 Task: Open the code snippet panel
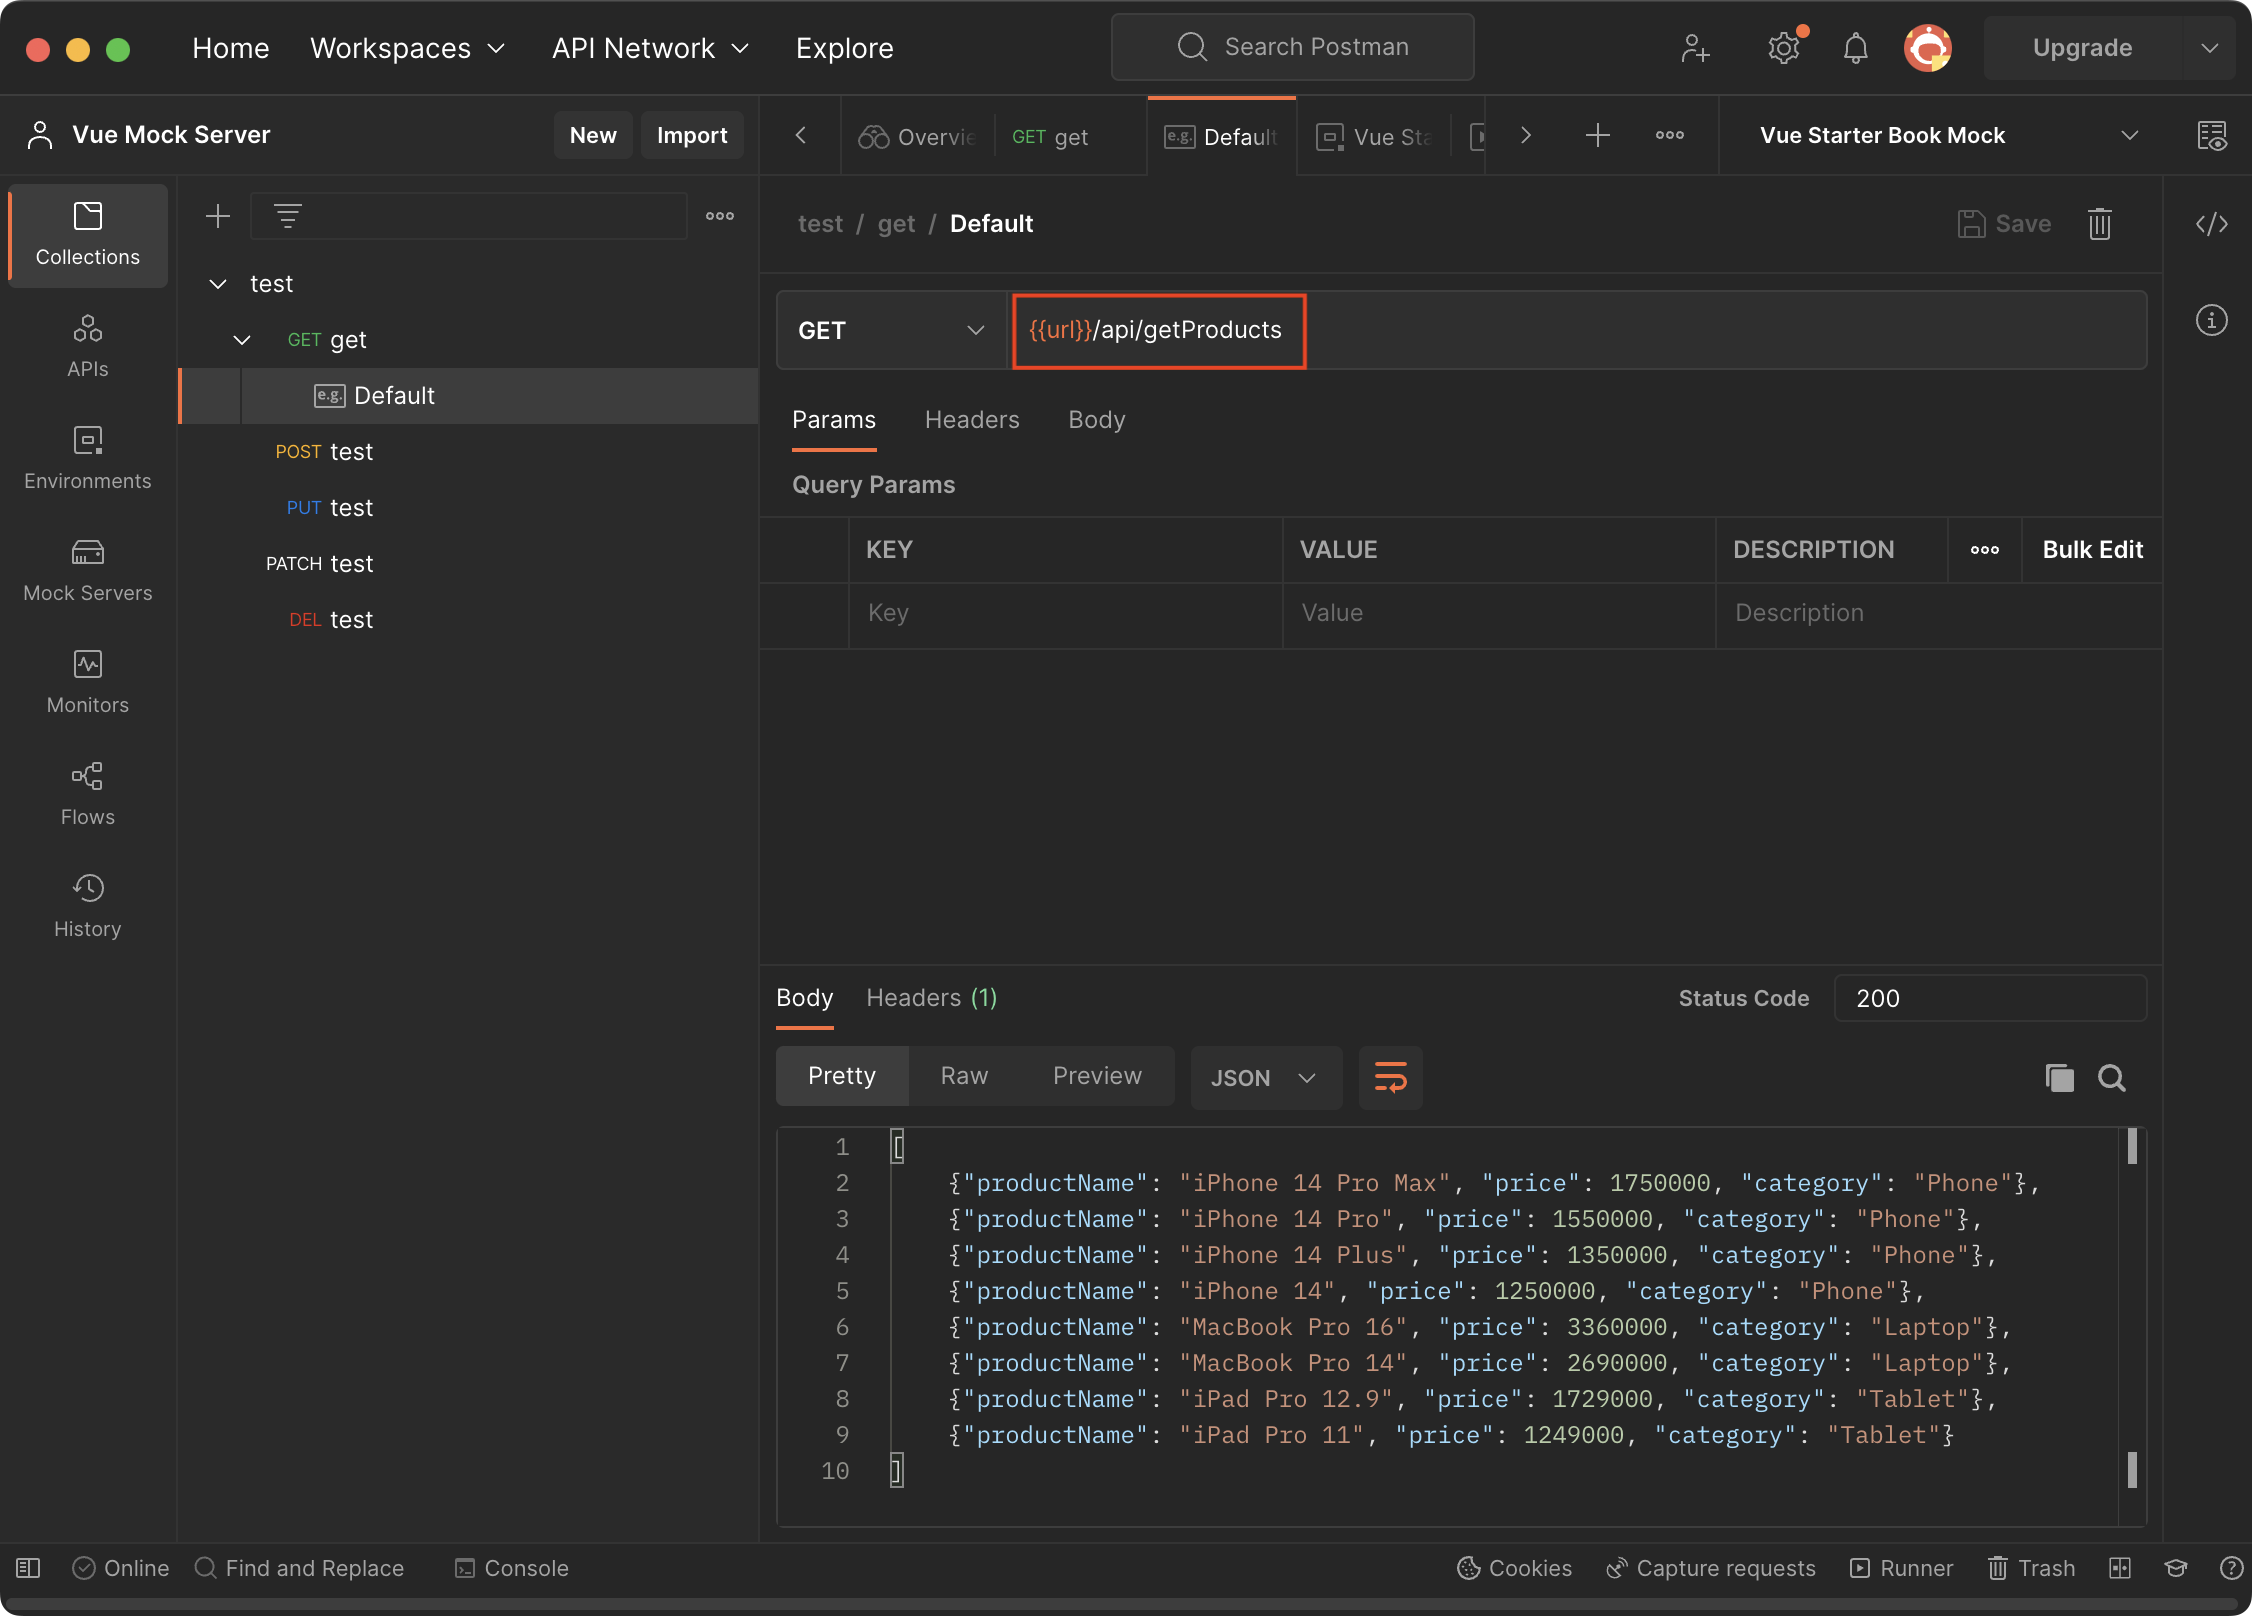pos(2212,223)
